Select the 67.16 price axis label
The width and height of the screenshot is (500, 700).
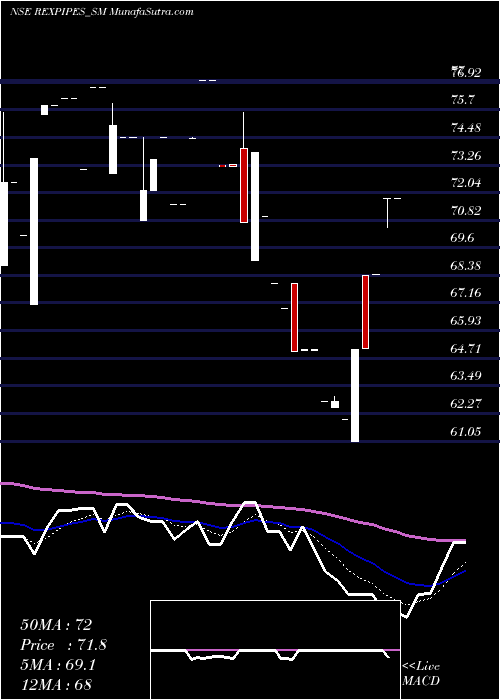tap(466, 293)
